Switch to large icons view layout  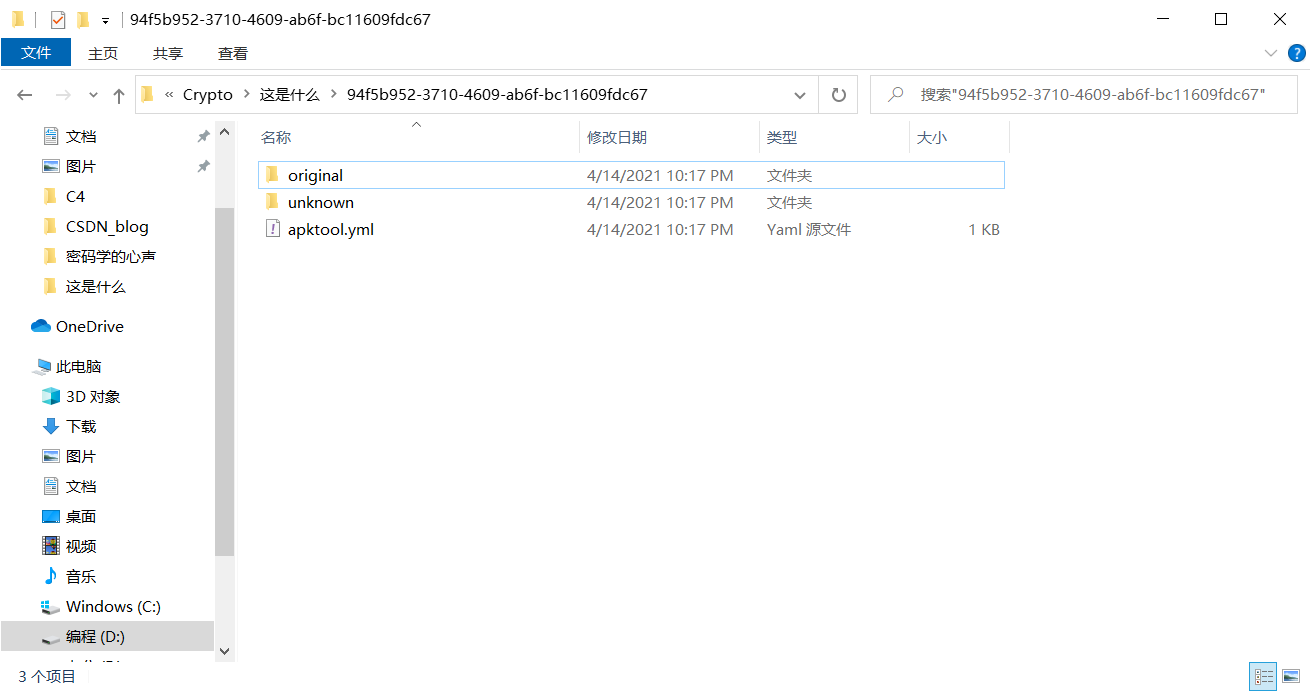click(x=1289, y=677)
